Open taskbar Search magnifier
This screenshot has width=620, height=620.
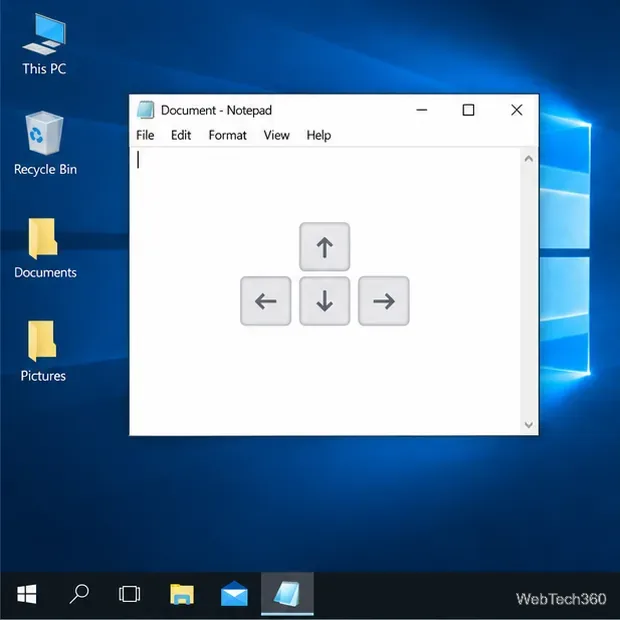(x=79, y=594)
